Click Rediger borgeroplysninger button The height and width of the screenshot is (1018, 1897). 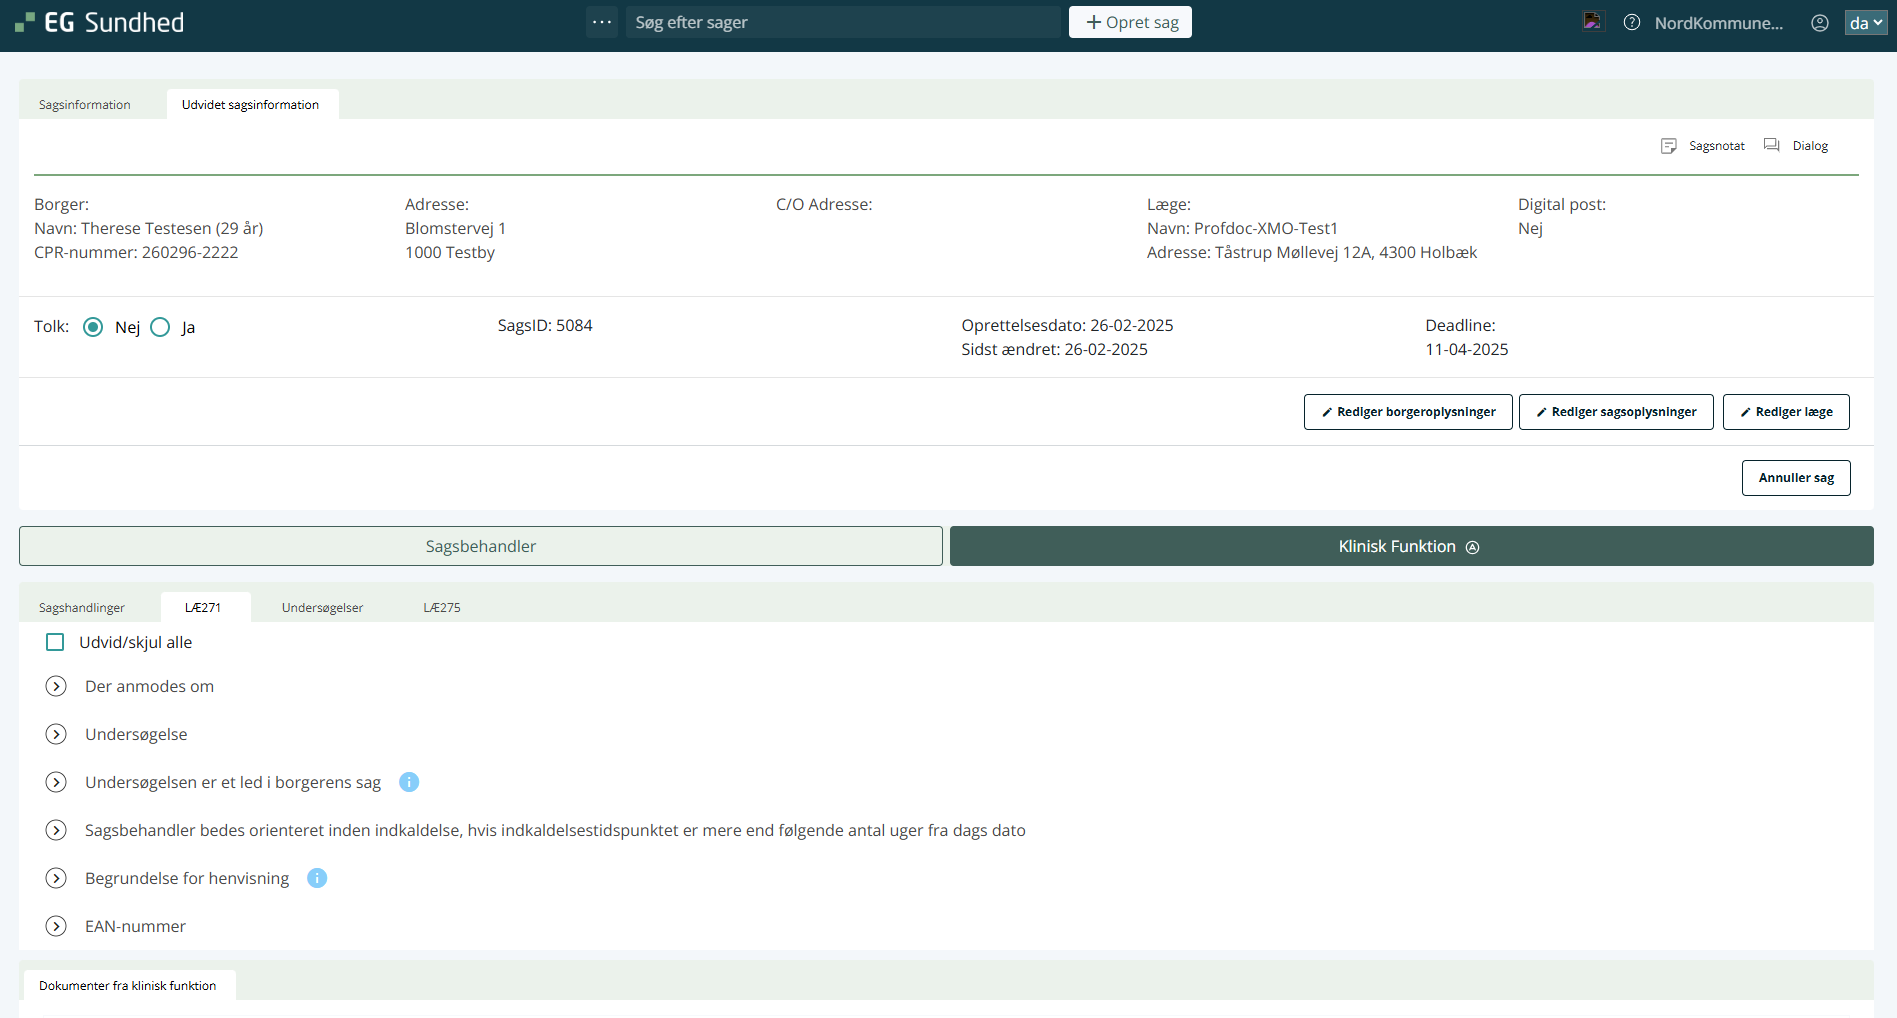pos(1408,412)
